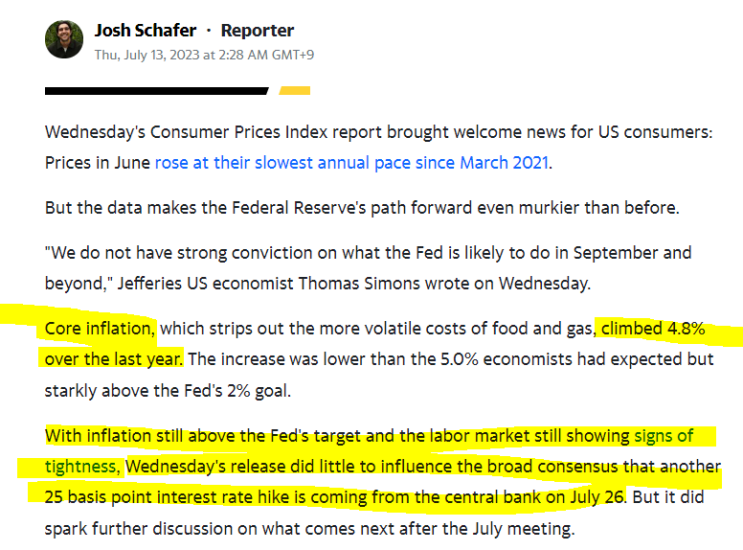
Task: Click the highlighted "Core inflation," text
Action: 100,328
